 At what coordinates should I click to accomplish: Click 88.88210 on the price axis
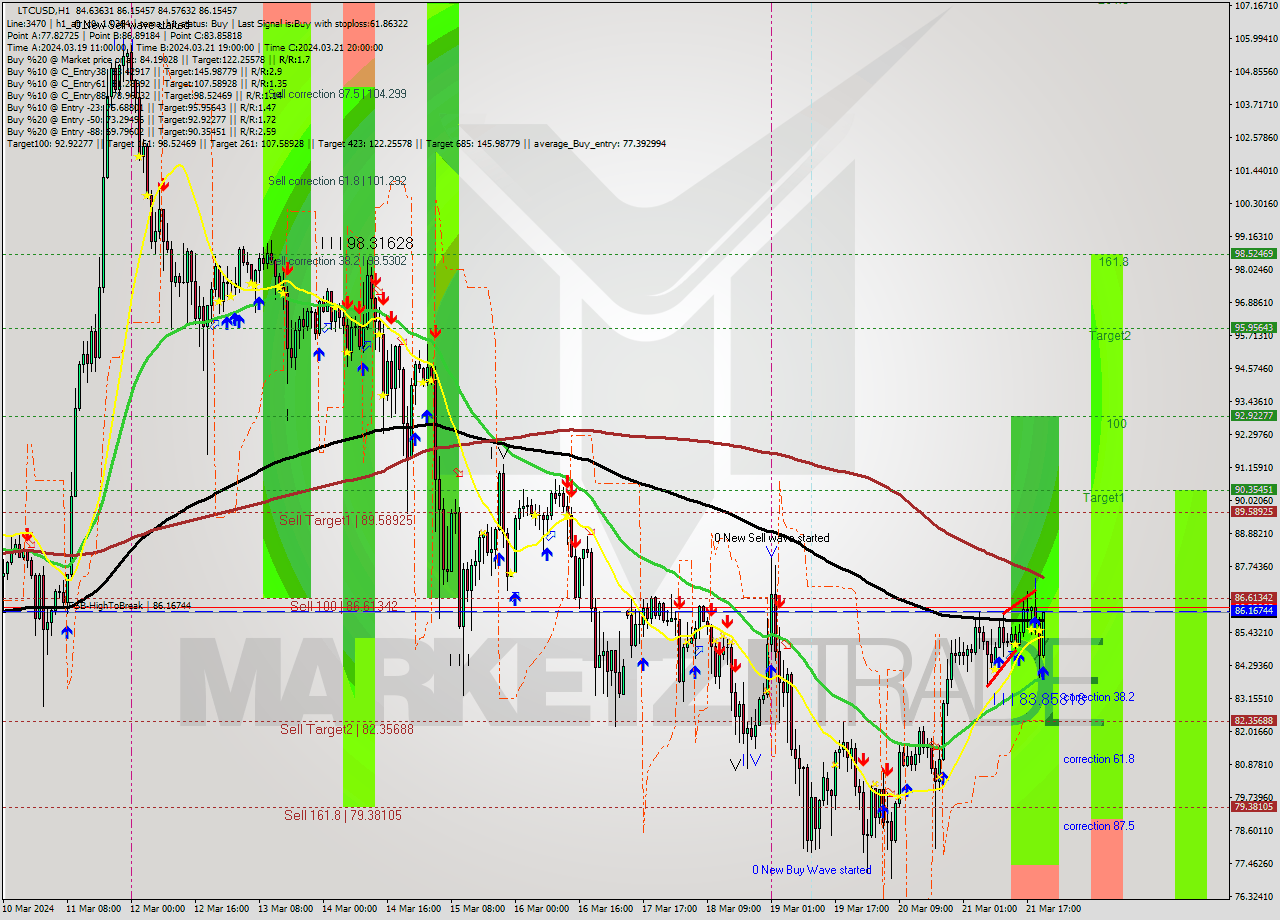1254,533
